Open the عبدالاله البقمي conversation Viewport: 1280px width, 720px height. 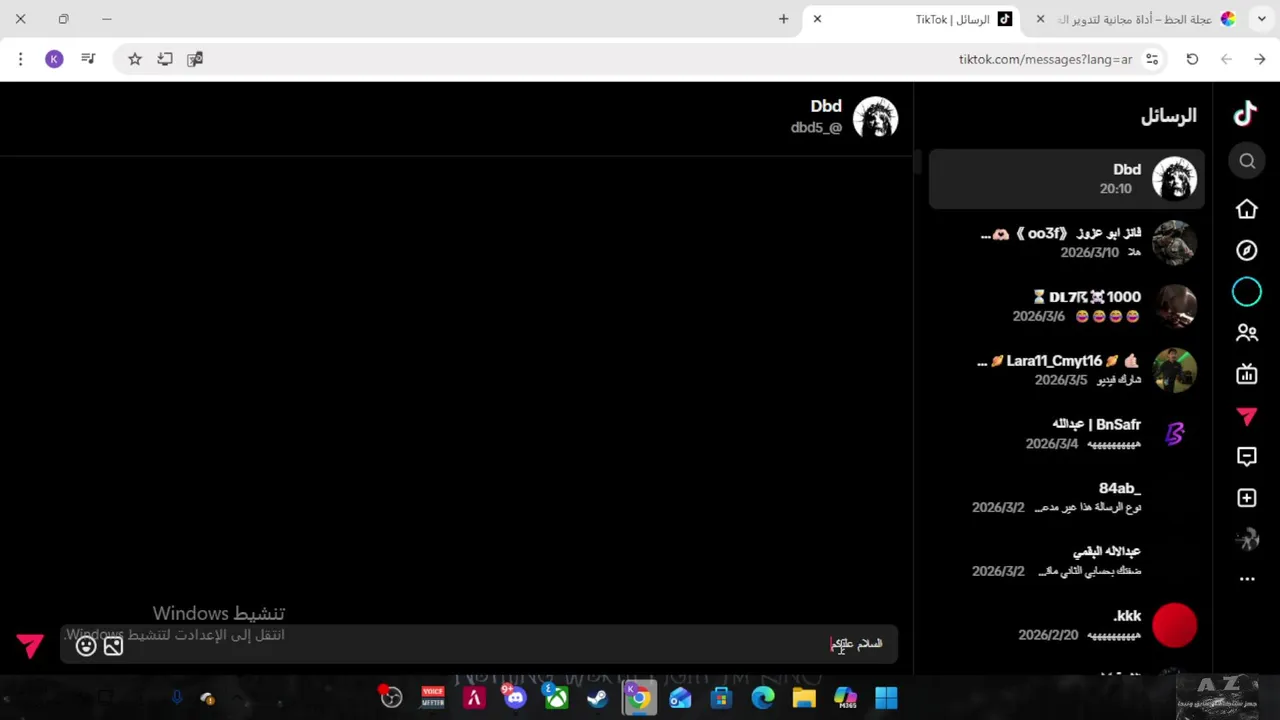[x=1066, y=560]
